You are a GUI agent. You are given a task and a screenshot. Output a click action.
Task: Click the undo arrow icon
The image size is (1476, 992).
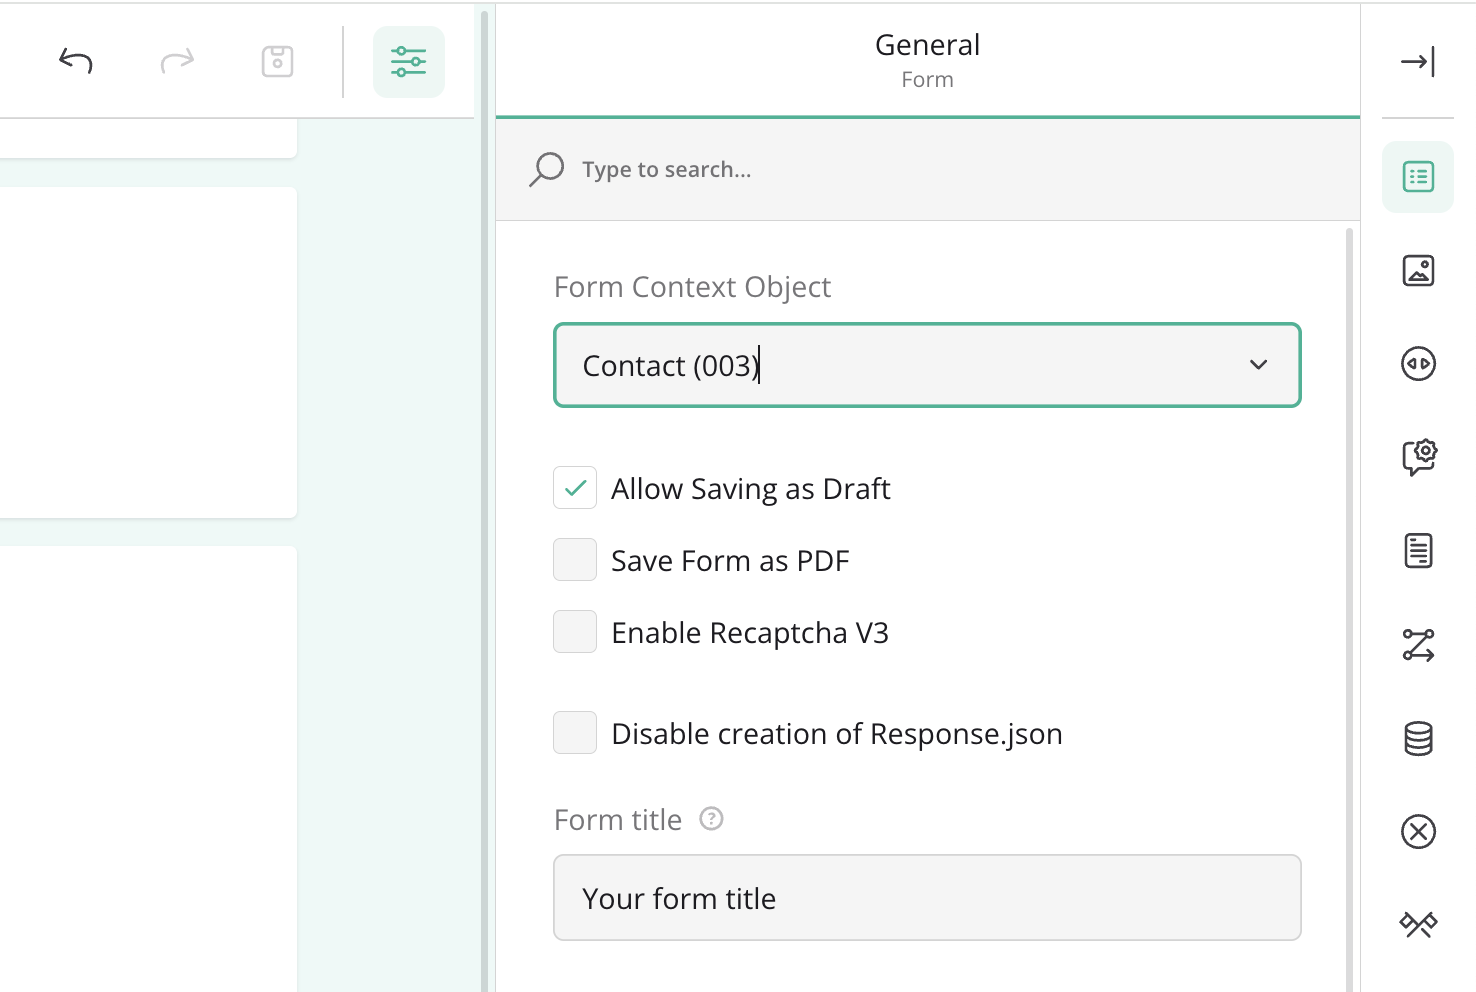point(76,62)
